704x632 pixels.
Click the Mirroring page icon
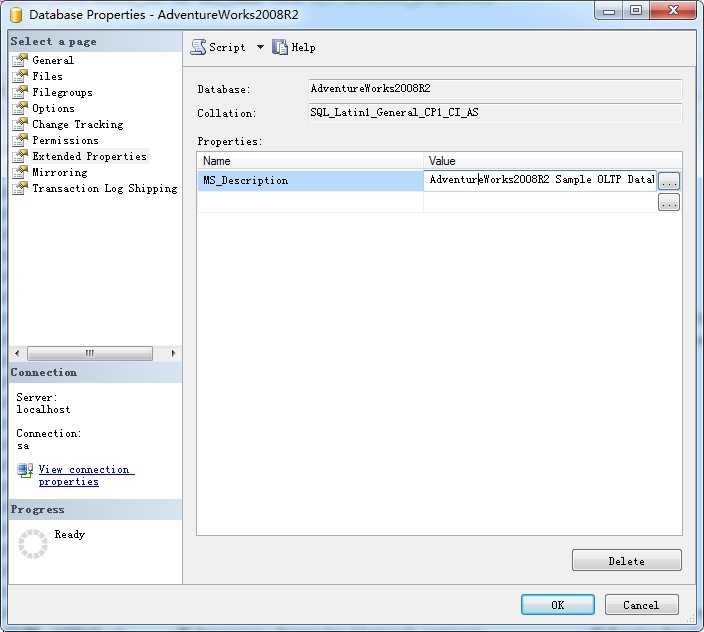tap(20, 172)
